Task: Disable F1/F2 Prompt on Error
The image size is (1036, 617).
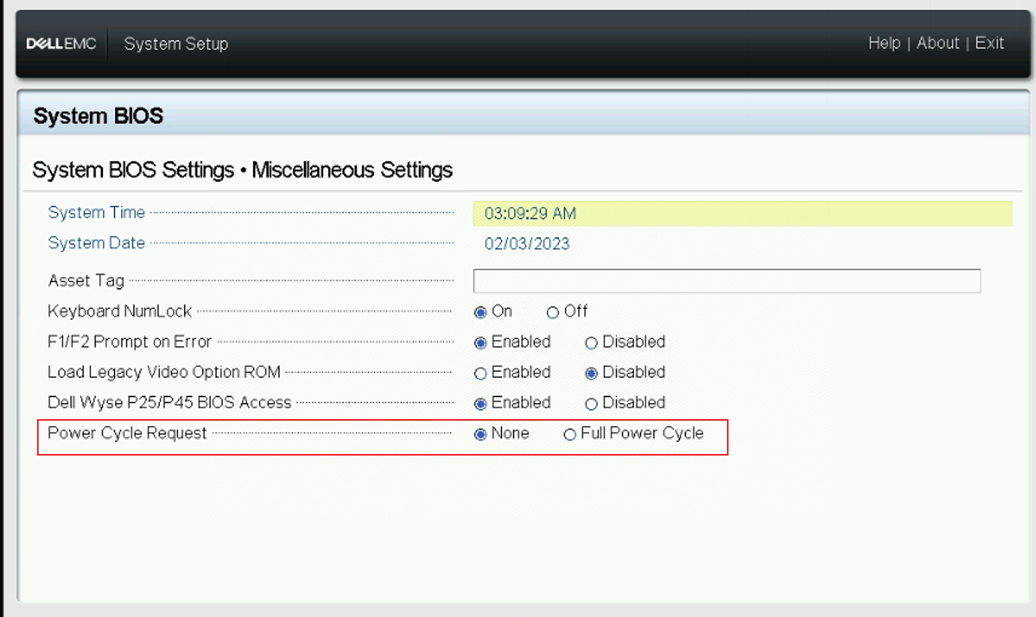Action: (592, 343)
